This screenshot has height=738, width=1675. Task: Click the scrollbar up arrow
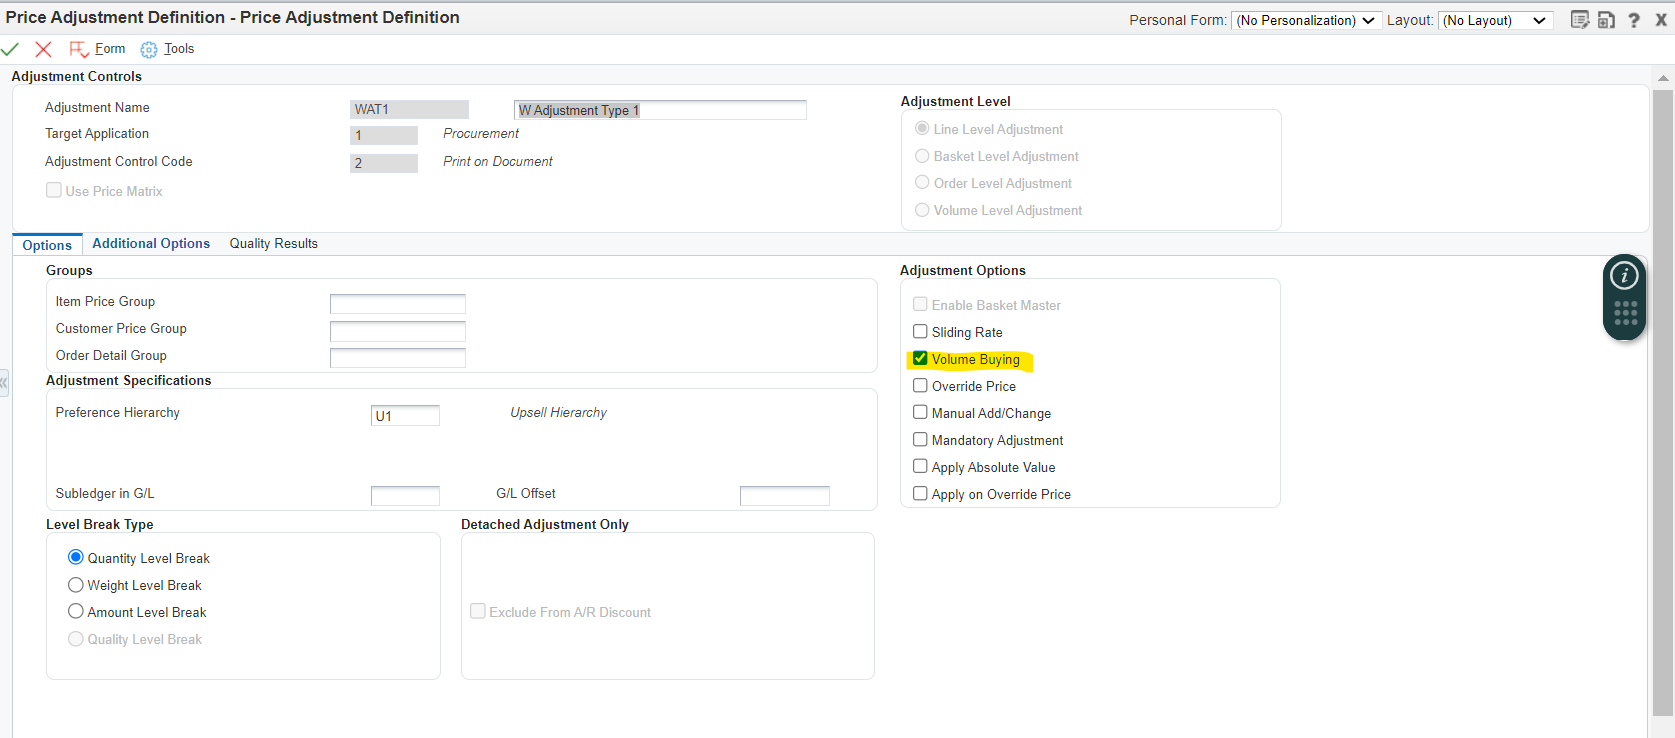click(x=1663, y=78)
